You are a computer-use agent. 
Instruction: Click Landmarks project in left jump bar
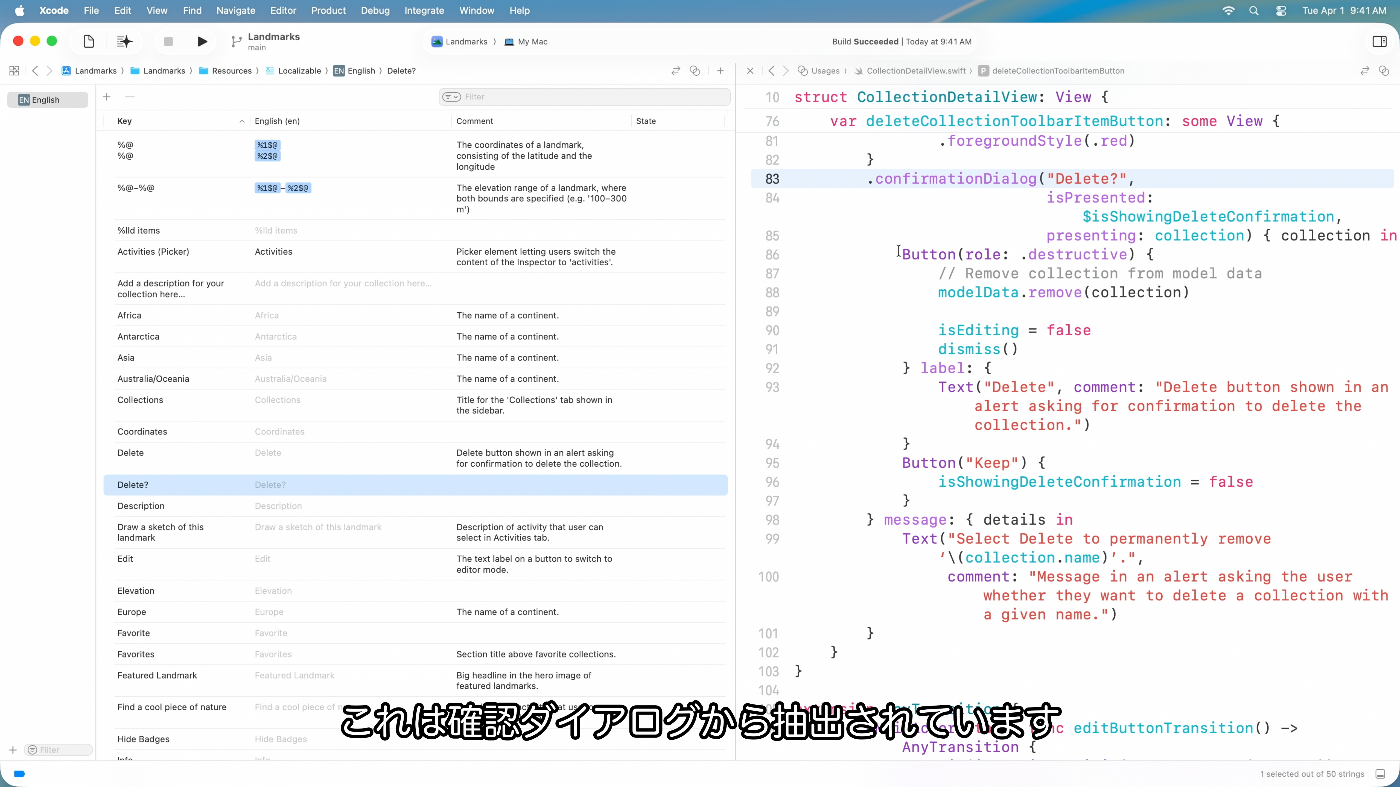(x=89, y=71)
